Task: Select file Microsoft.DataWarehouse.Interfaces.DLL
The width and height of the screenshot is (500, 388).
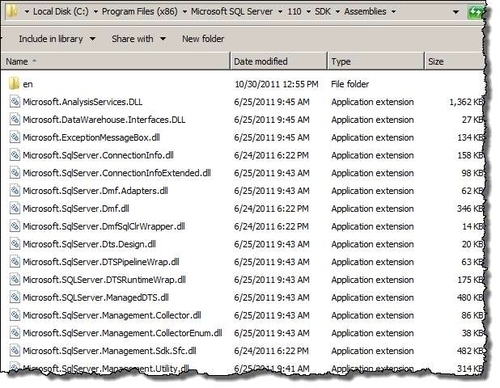Action: point(104,119)
